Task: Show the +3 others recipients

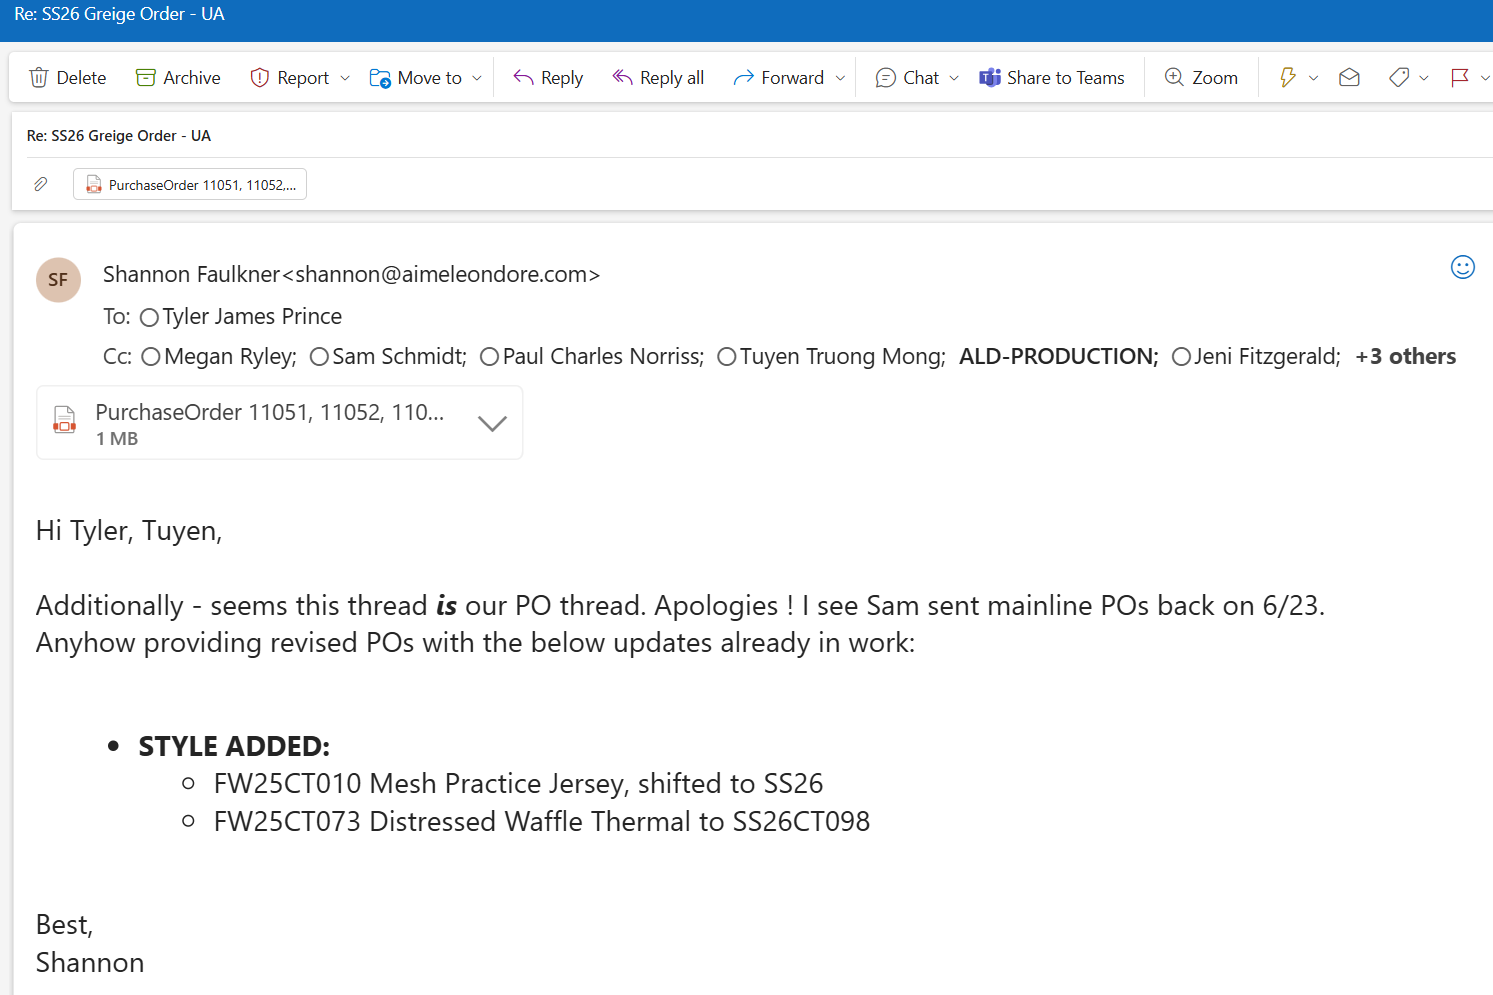Action: click(1405, 357)
